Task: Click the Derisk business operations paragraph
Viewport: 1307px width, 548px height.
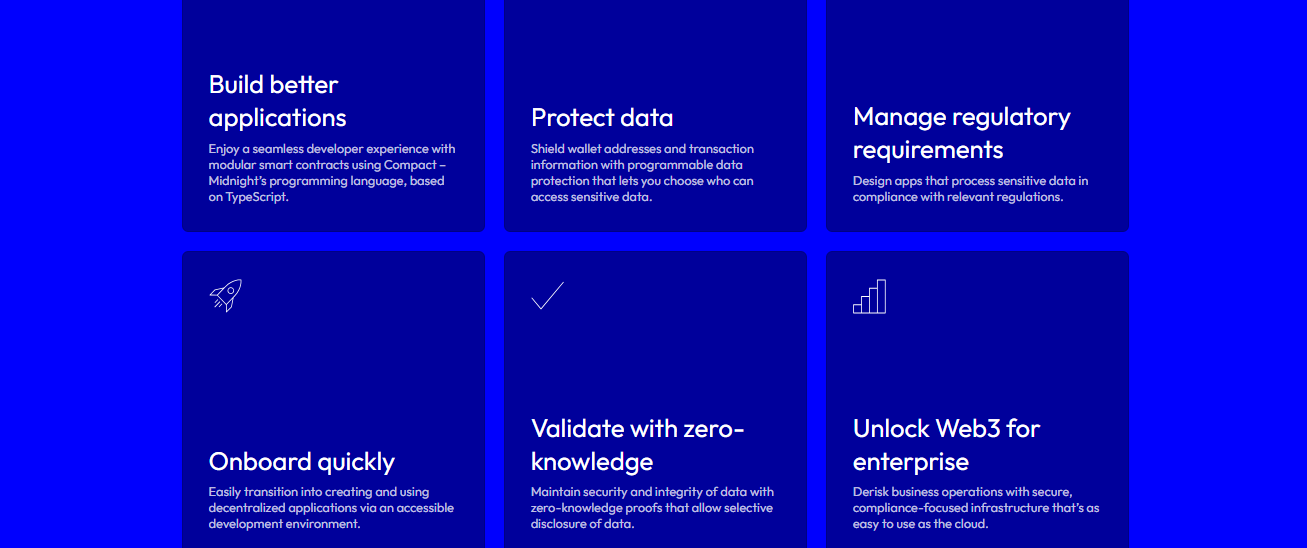Action: pos(976,508)
